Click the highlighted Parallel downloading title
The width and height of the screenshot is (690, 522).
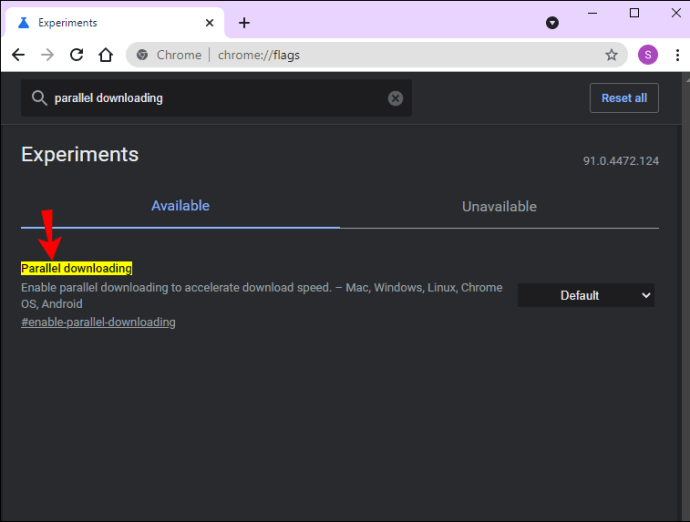click(x=77, y=268)
